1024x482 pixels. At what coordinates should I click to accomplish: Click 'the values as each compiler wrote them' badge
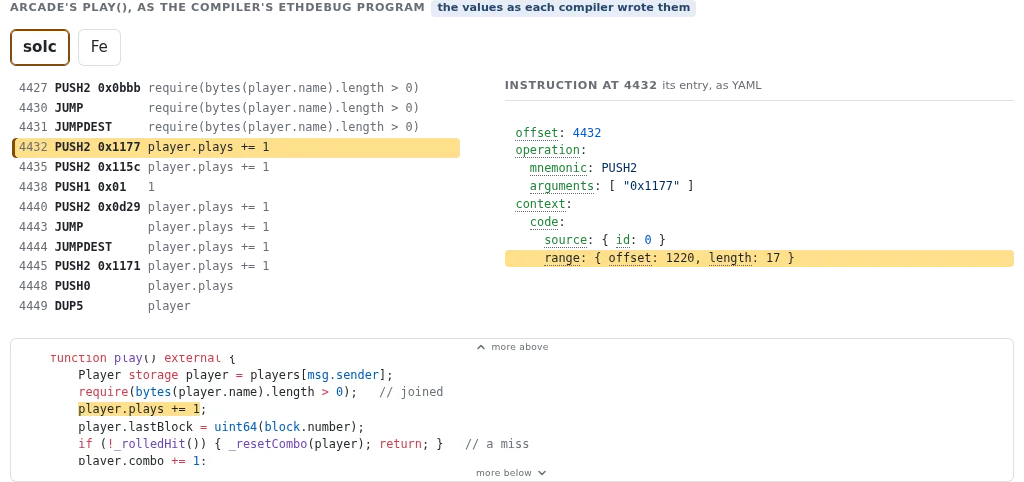coord(564,8)
